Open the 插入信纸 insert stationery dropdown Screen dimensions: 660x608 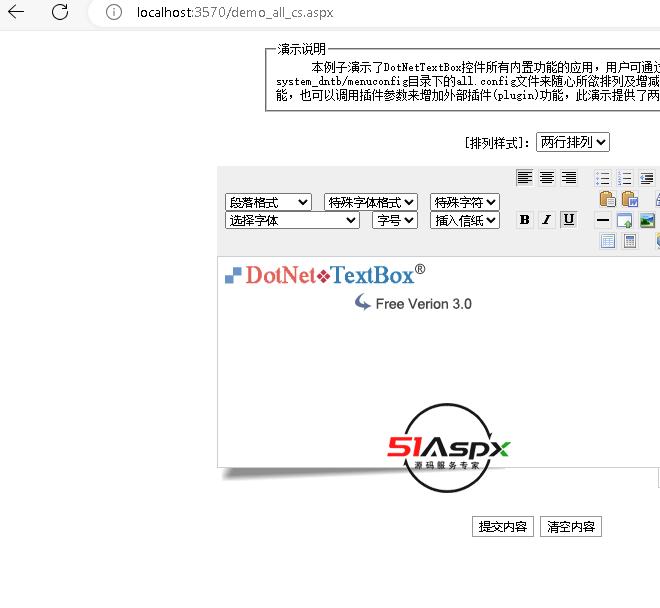tap(465, 220)
